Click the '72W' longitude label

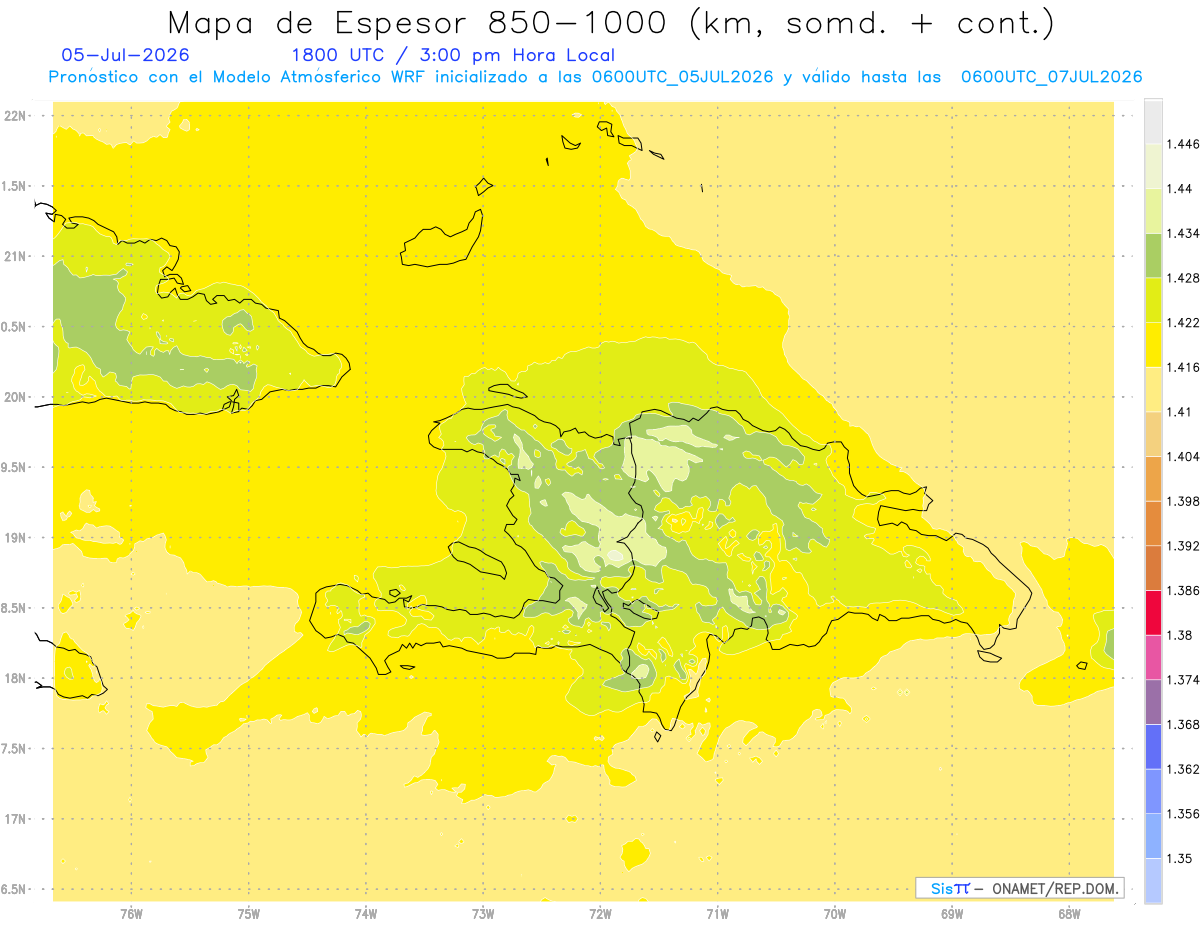[600, 914]
